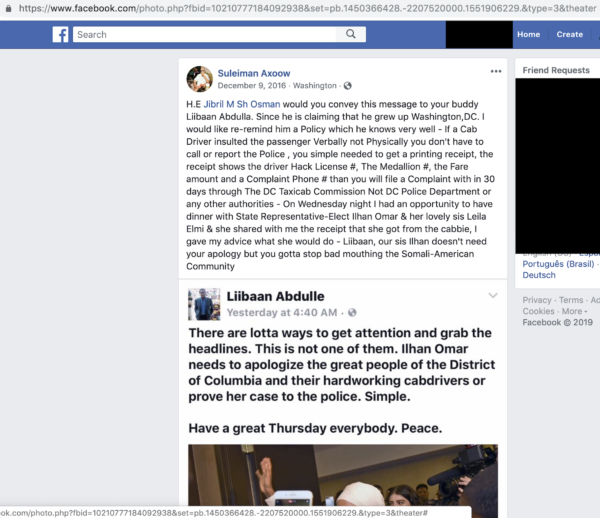Image resolution: width=600 pixels, height=518 pixels.
Task: Open the three-dot post options menu
Action: pyautogui.click(x=496, y=71)
